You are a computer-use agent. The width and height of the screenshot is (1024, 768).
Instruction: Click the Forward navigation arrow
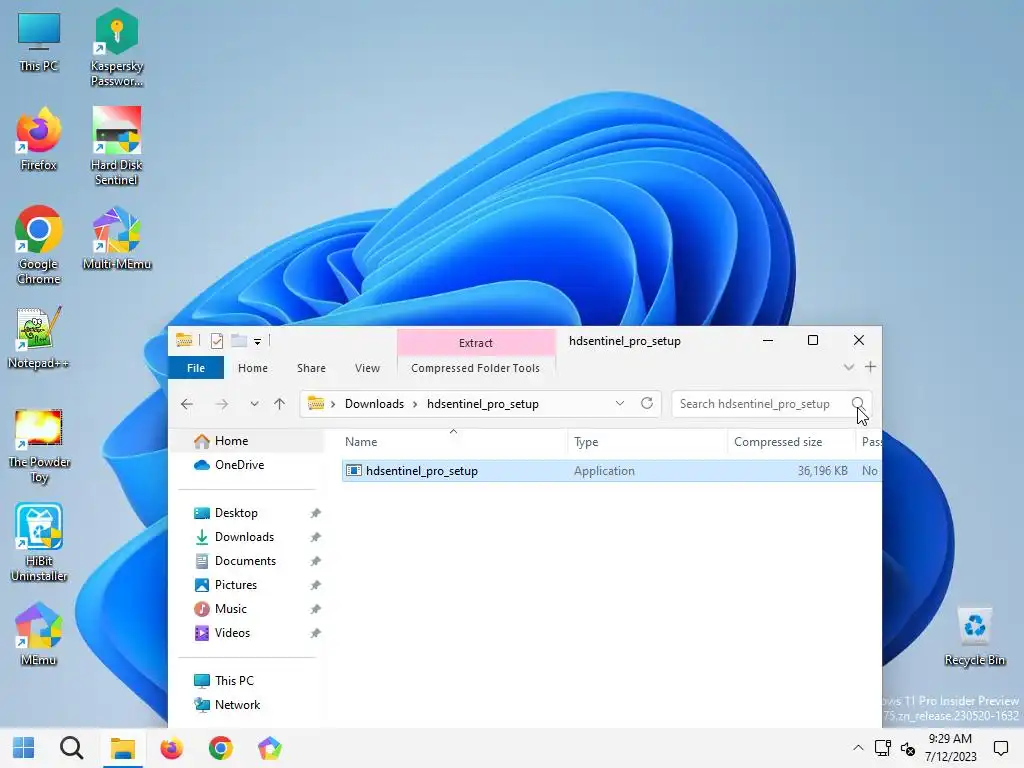222,404
